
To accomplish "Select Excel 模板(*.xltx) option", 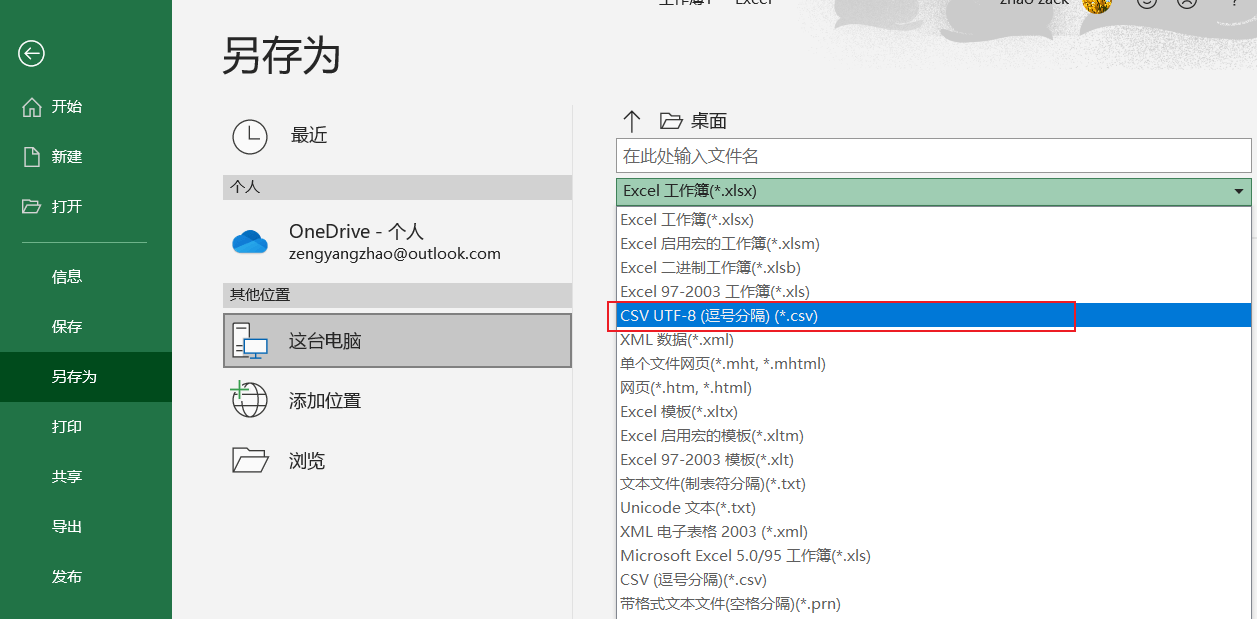I will coord(933,411).
